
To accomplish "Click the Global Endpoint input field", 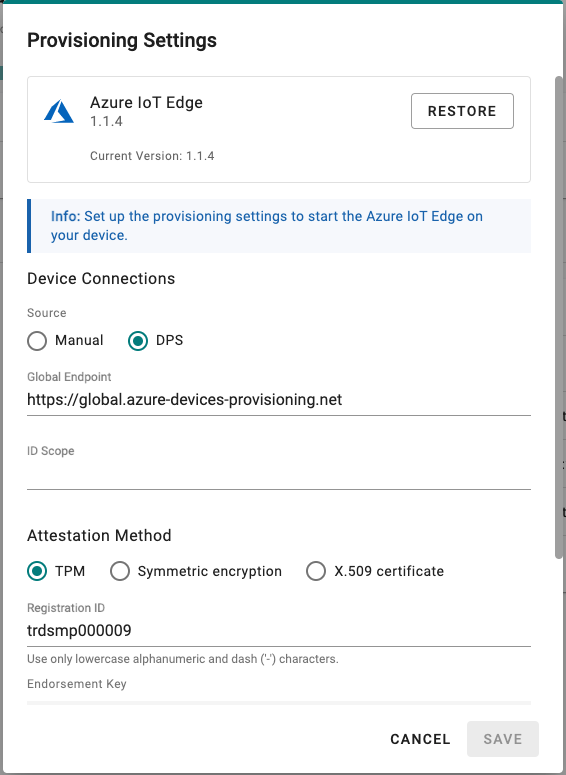I will (x=279, y=400).
